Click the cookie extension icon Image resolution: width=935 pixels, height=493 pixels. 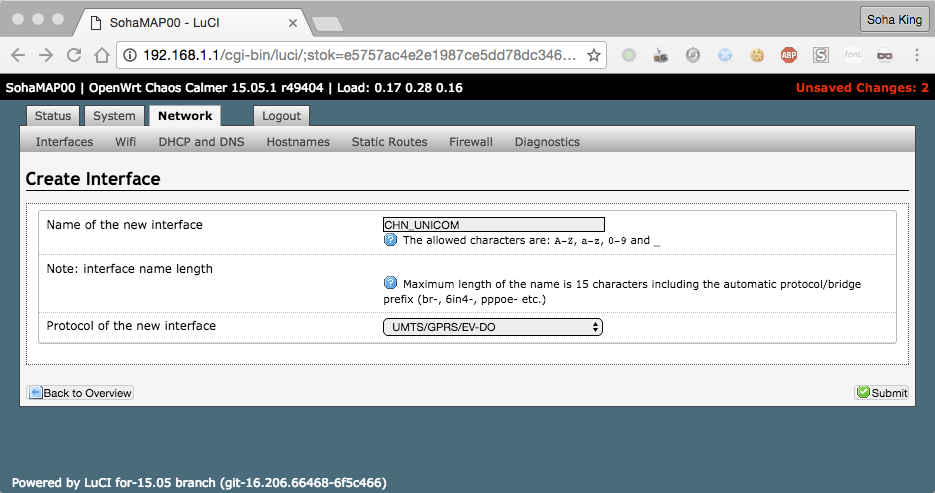click(x=757, y=55)
